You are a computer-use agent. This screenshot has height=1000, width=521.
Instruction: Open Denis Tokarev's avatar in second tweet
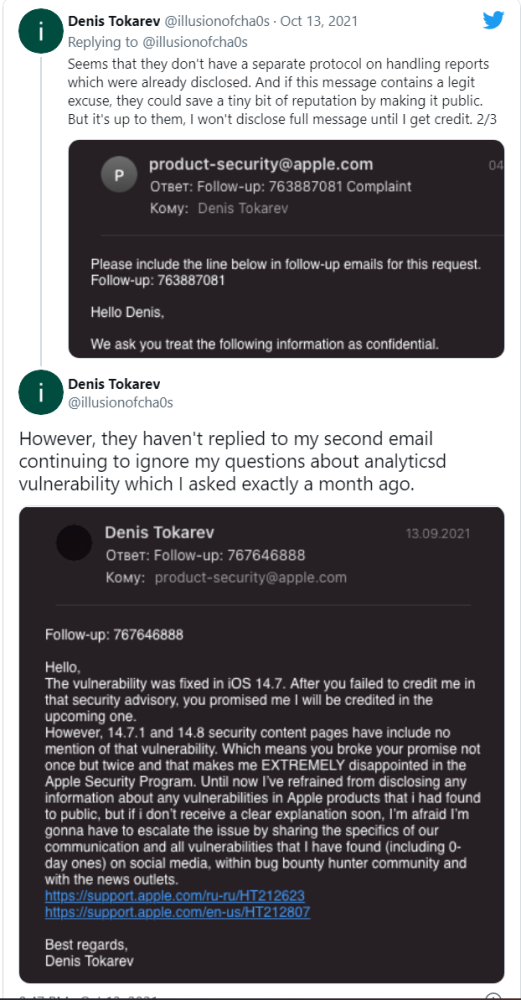[41, 393]
